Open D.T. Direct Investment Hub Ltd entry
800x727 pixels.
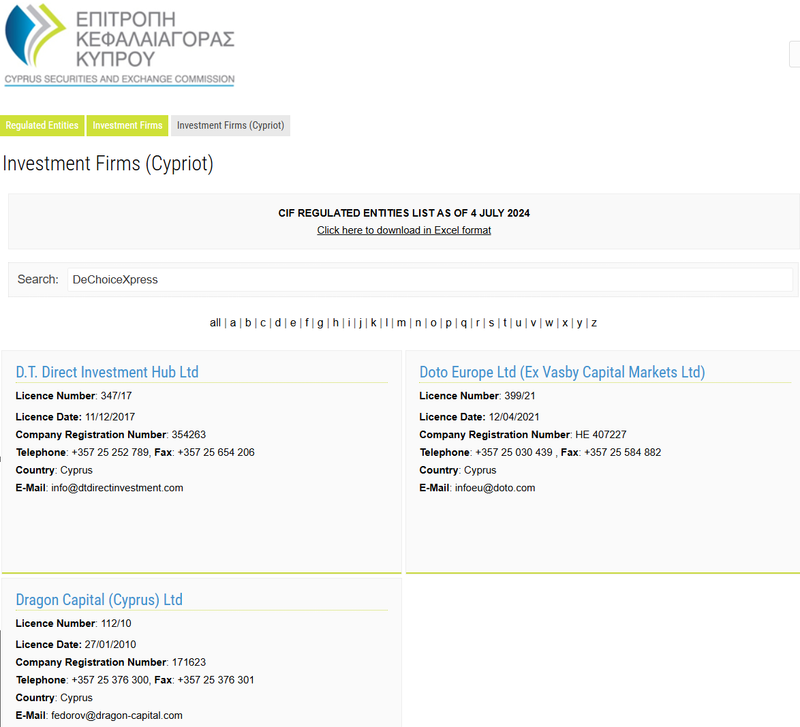(x=107, y=372)
